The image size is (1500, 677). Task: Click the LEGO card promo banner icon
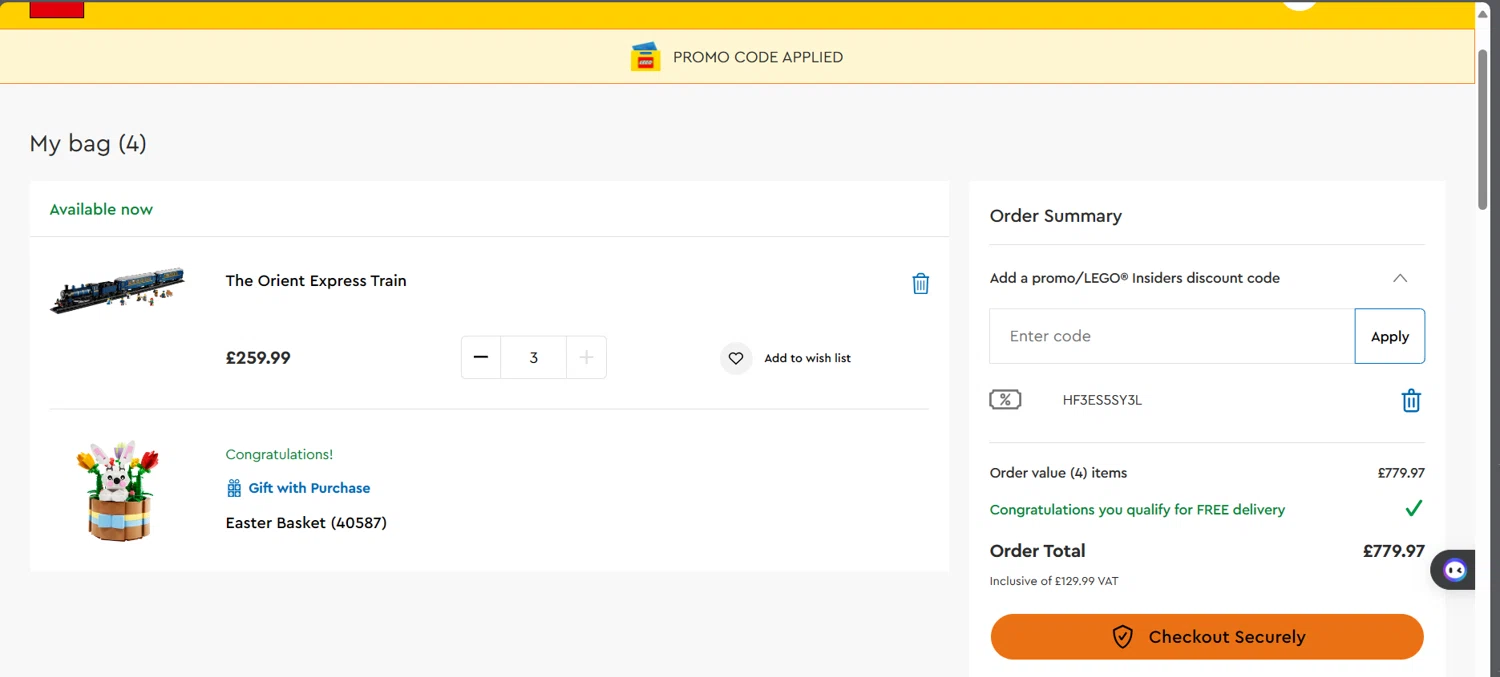click(x=646, y=57)
